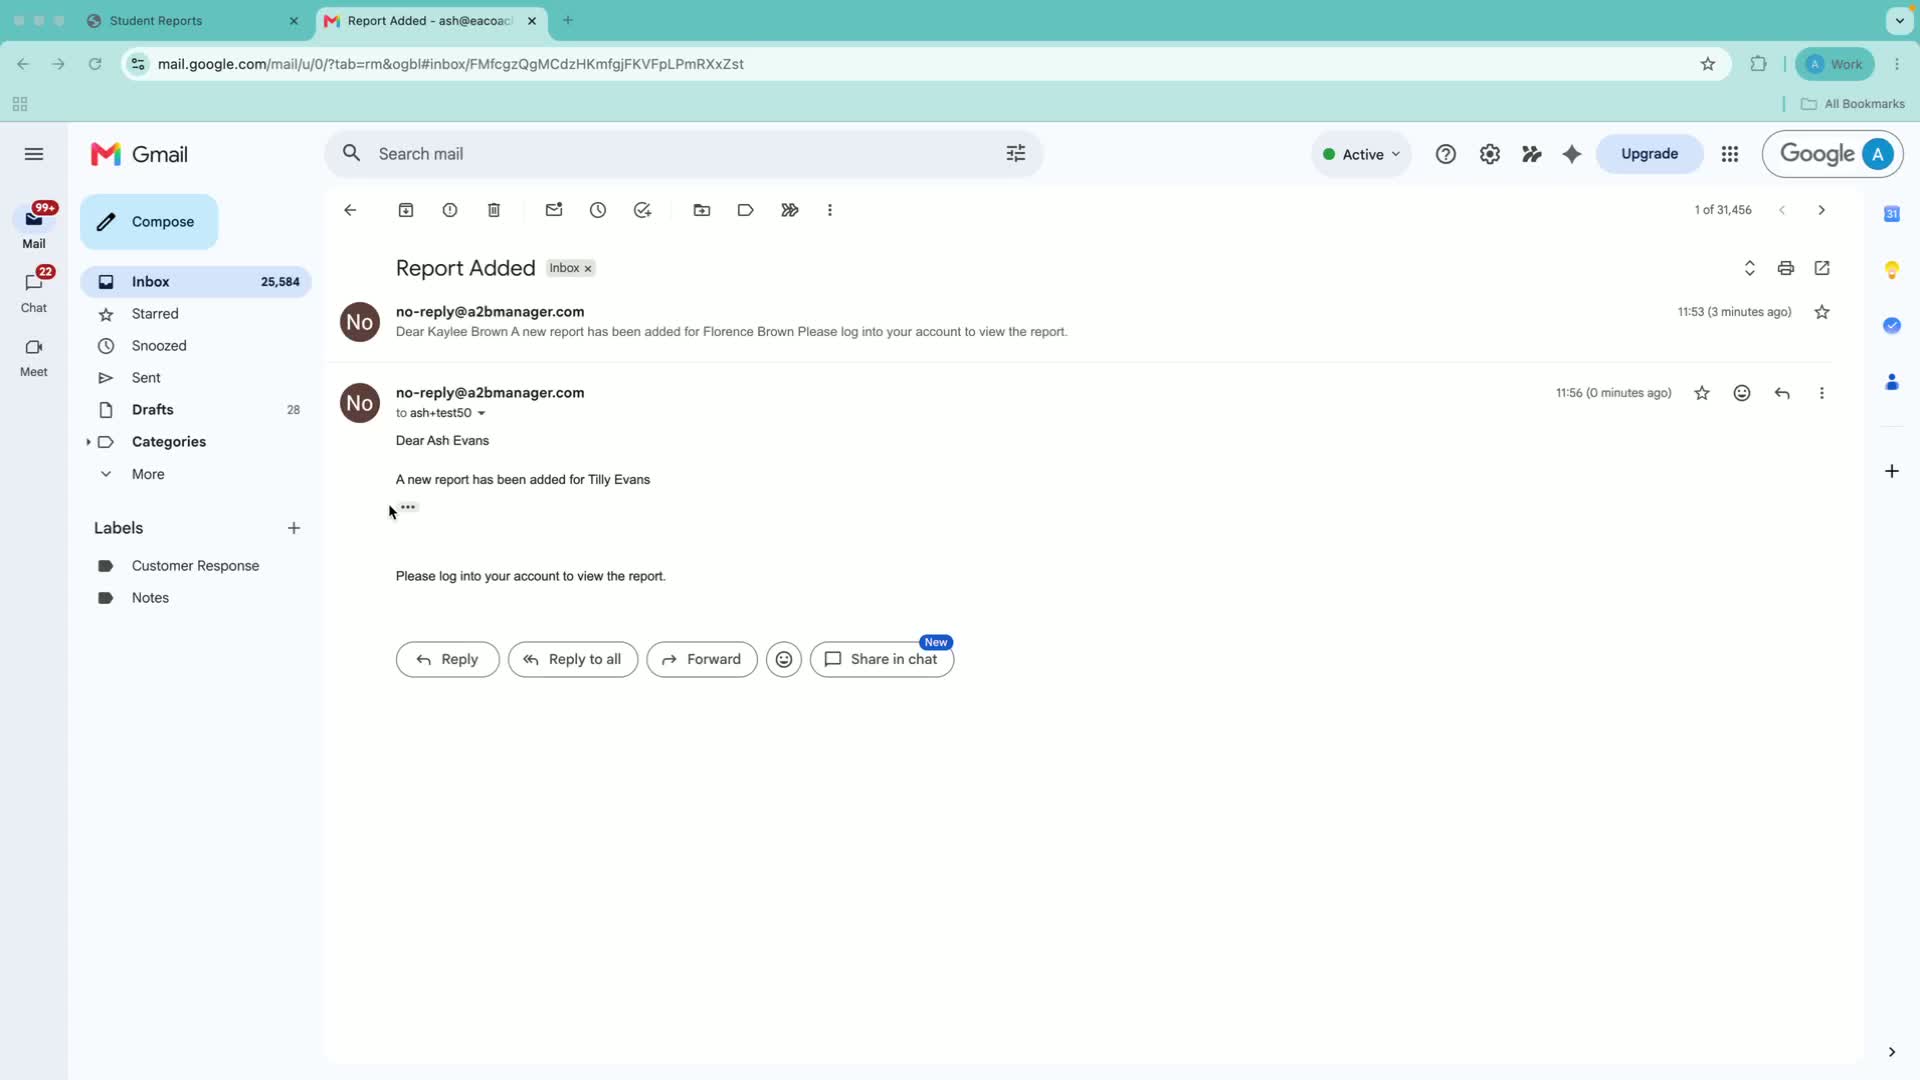Open the Move to folder icon
The height and width of the screenshot is (1080, 1920).
pyautogui.click(x=702, y=210)
